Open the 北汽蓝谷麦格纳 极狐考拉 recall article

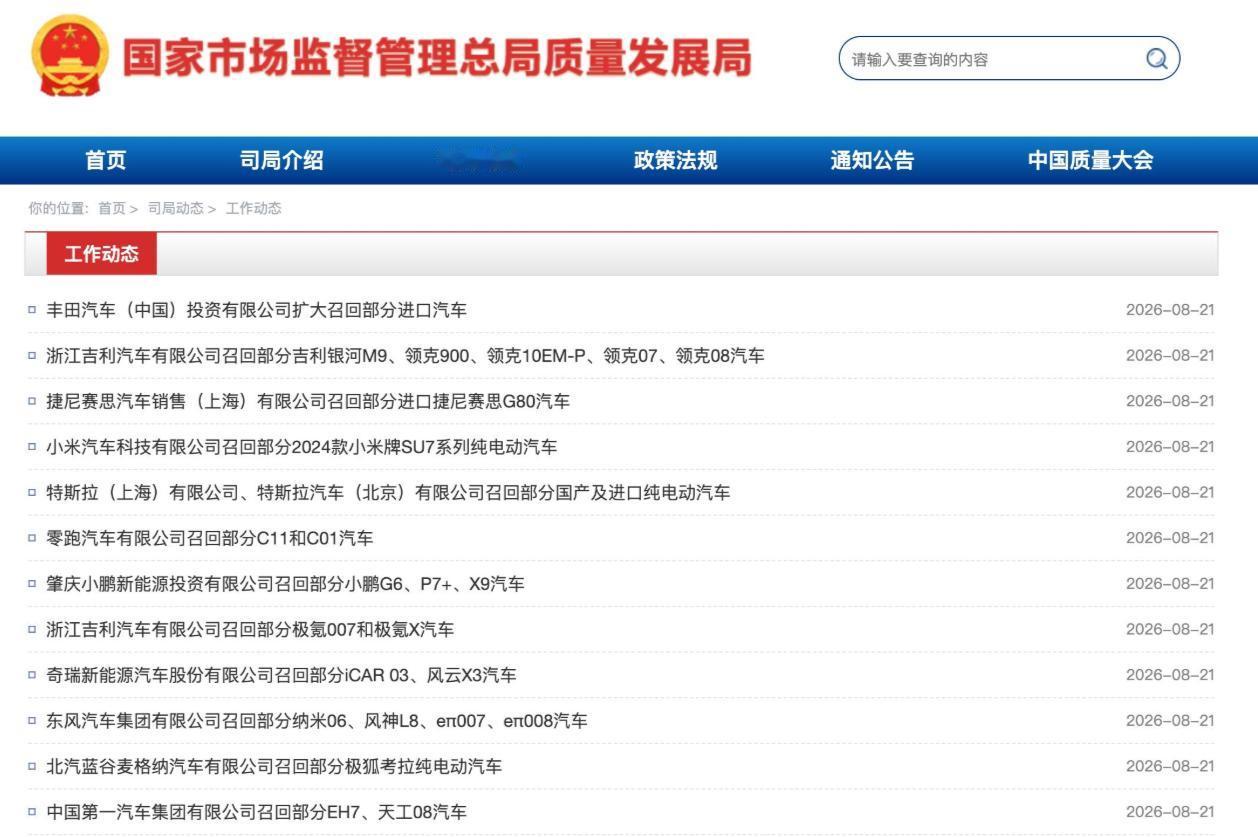[x=274, y=767]
